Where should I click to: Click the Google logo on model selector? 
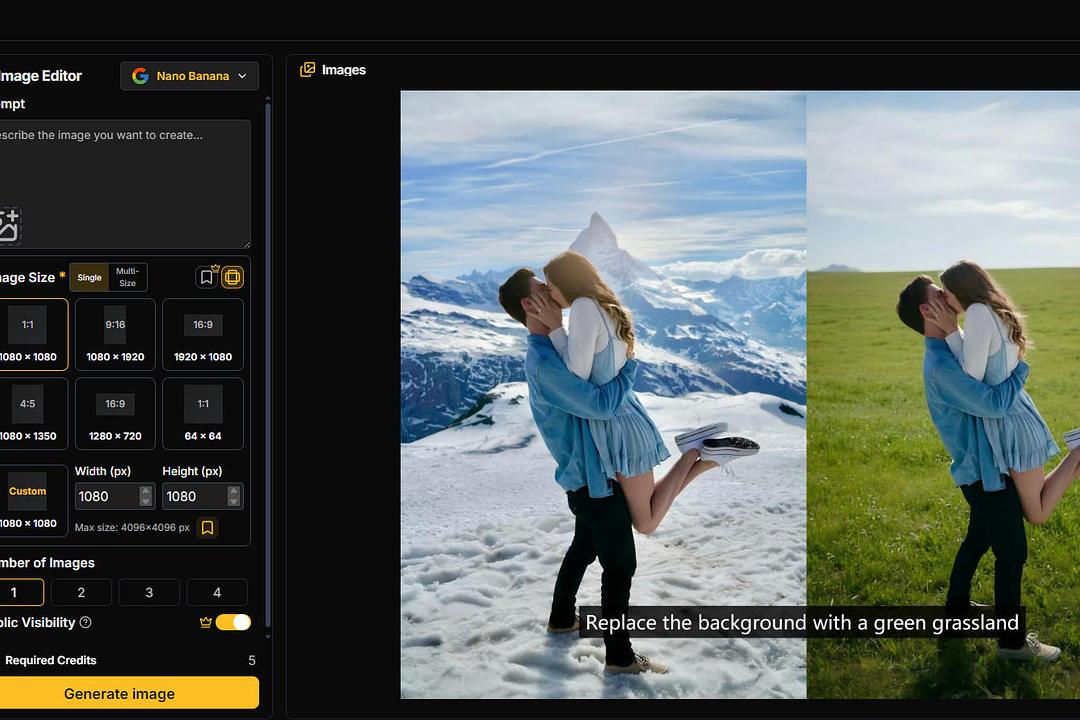pos(140,76)
